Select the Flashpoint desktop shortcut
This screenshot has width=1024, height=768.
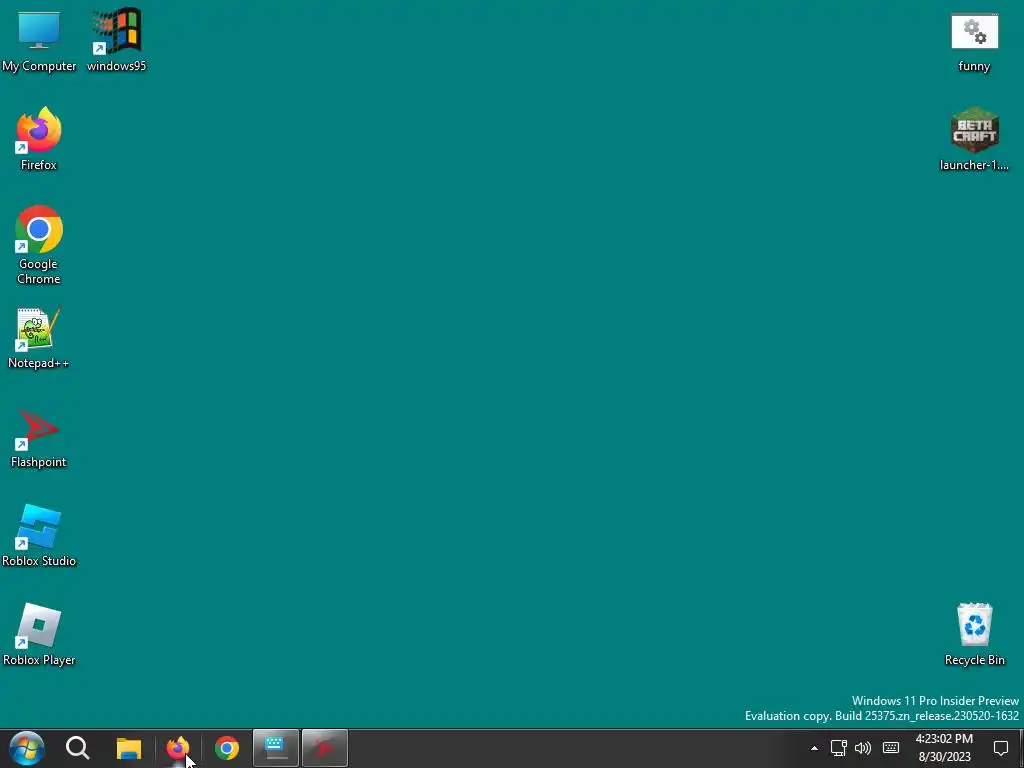coord(39,439)
